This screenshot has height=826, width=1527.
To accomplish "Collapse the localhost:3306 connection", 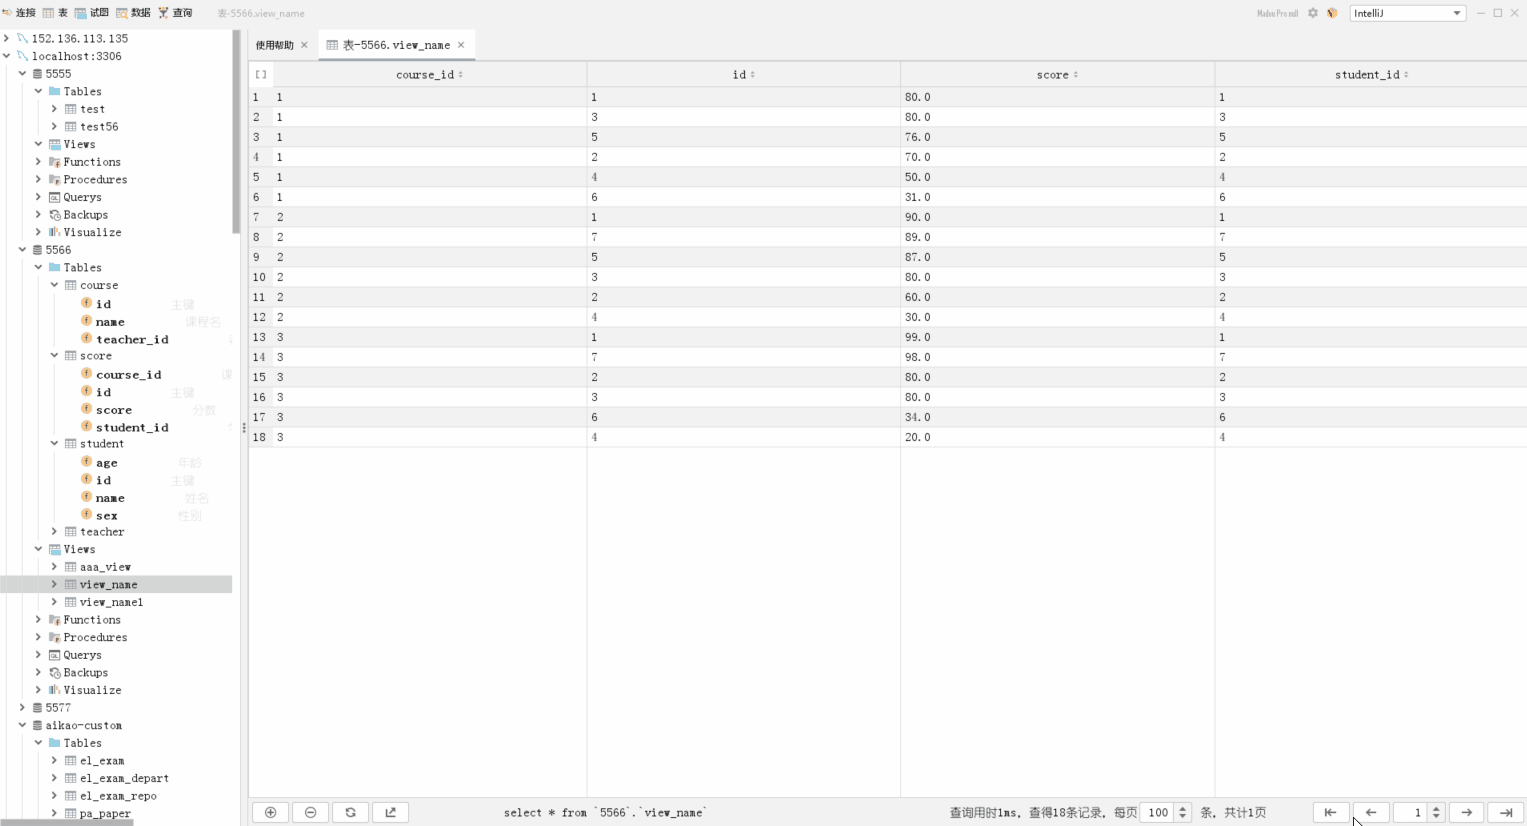I will click(7, 56).
